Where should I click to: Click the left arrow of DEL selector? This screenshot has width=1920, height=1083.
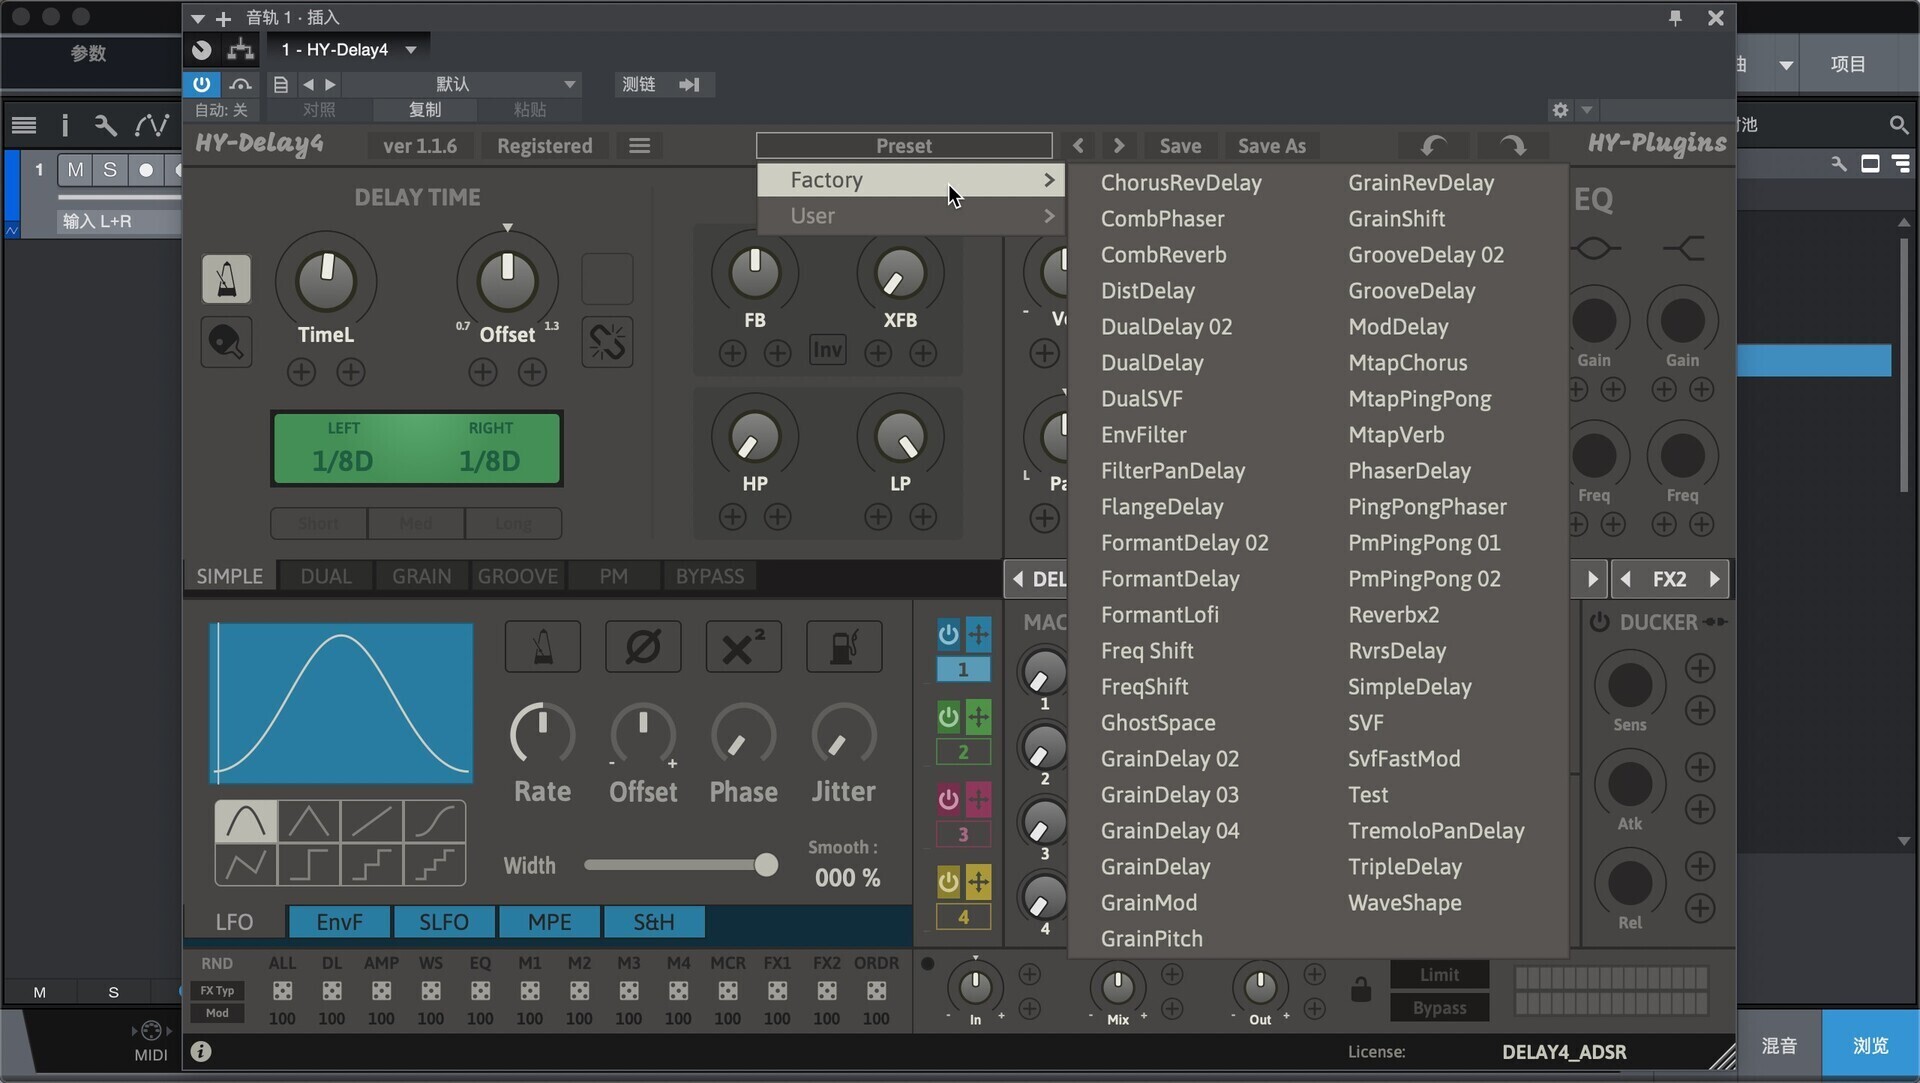click(1018, 579)
